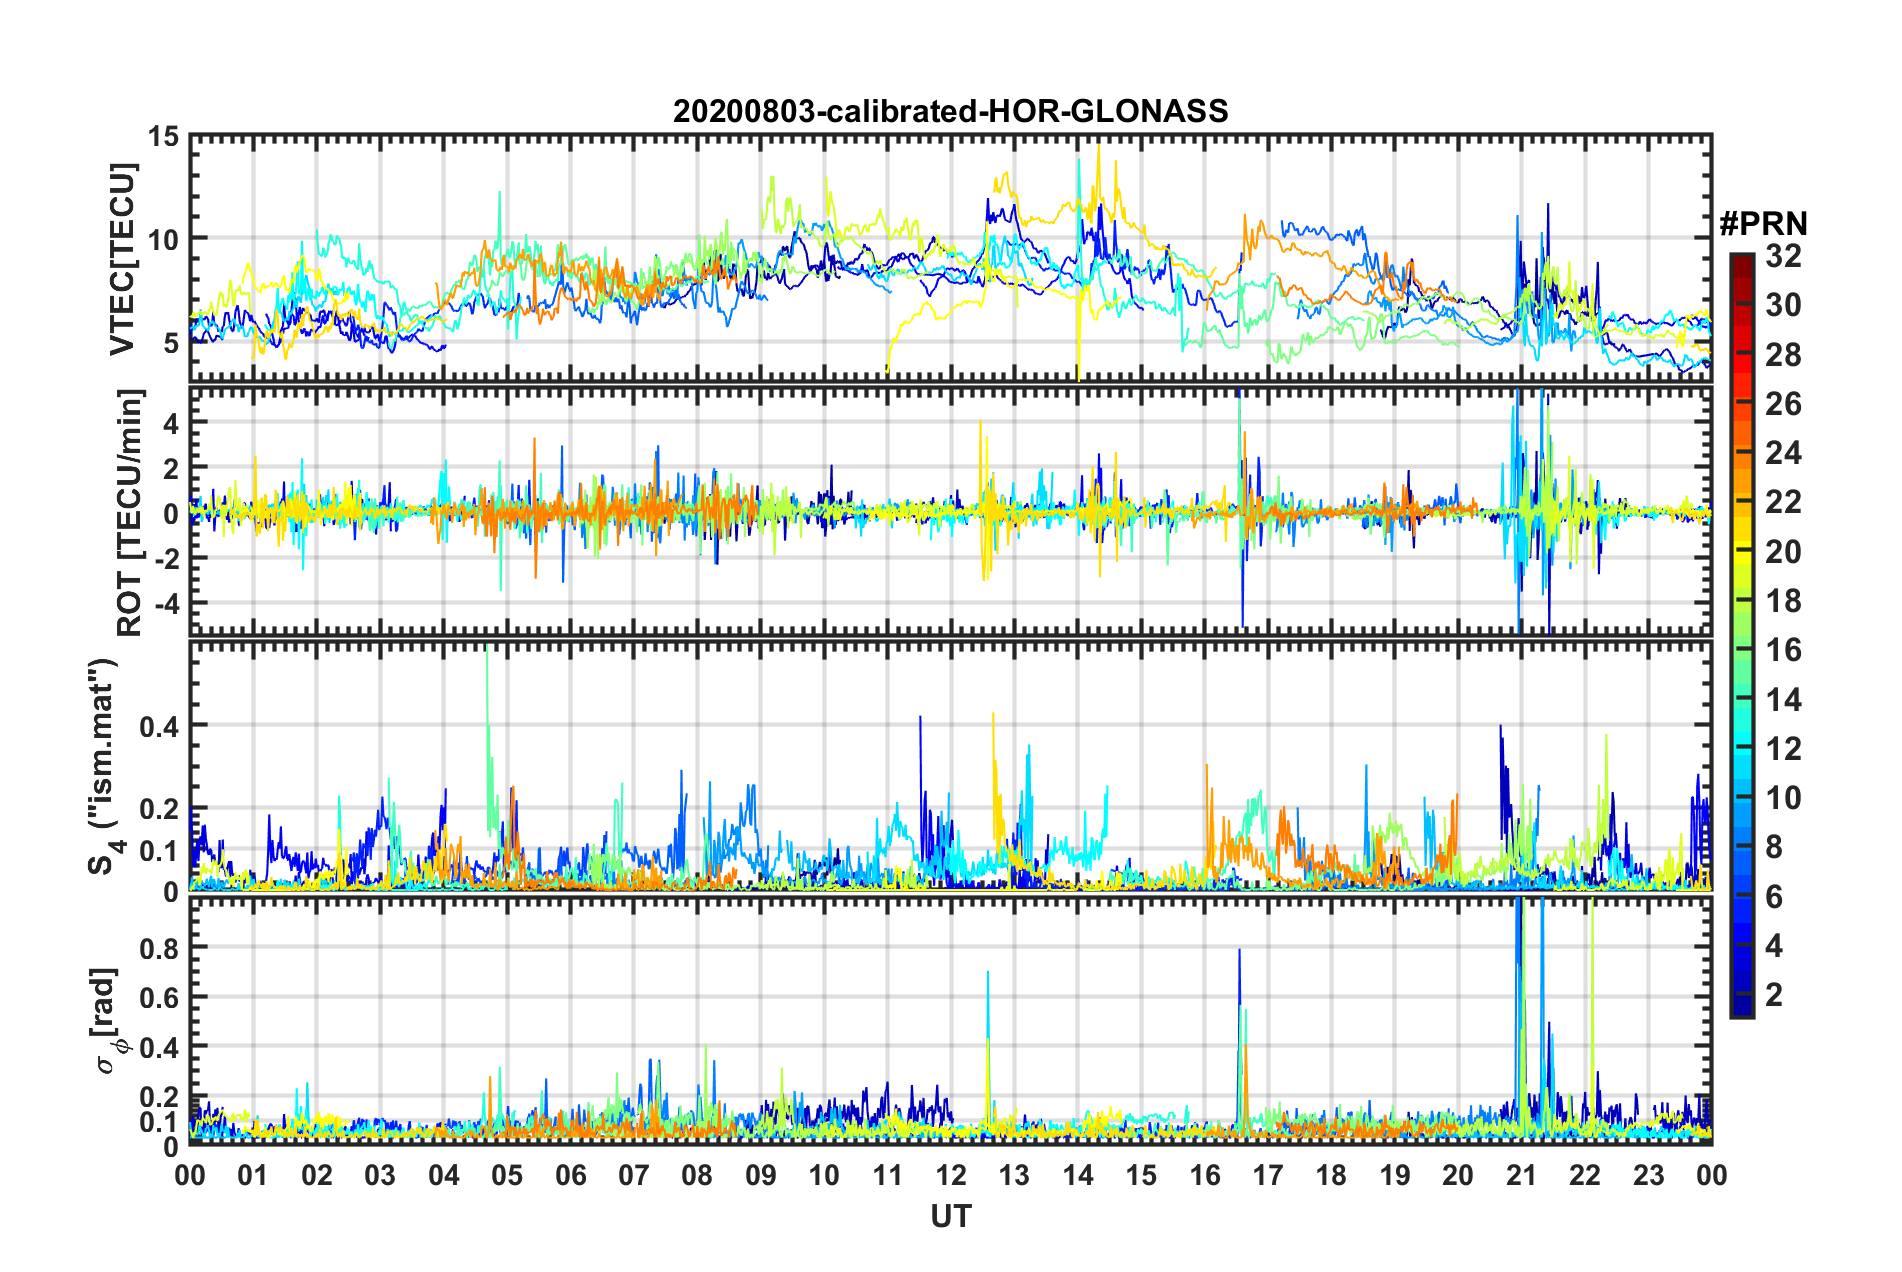Click VTEC y-axis tick label '15'
Screen dimensions: 1902x1272
163,137
